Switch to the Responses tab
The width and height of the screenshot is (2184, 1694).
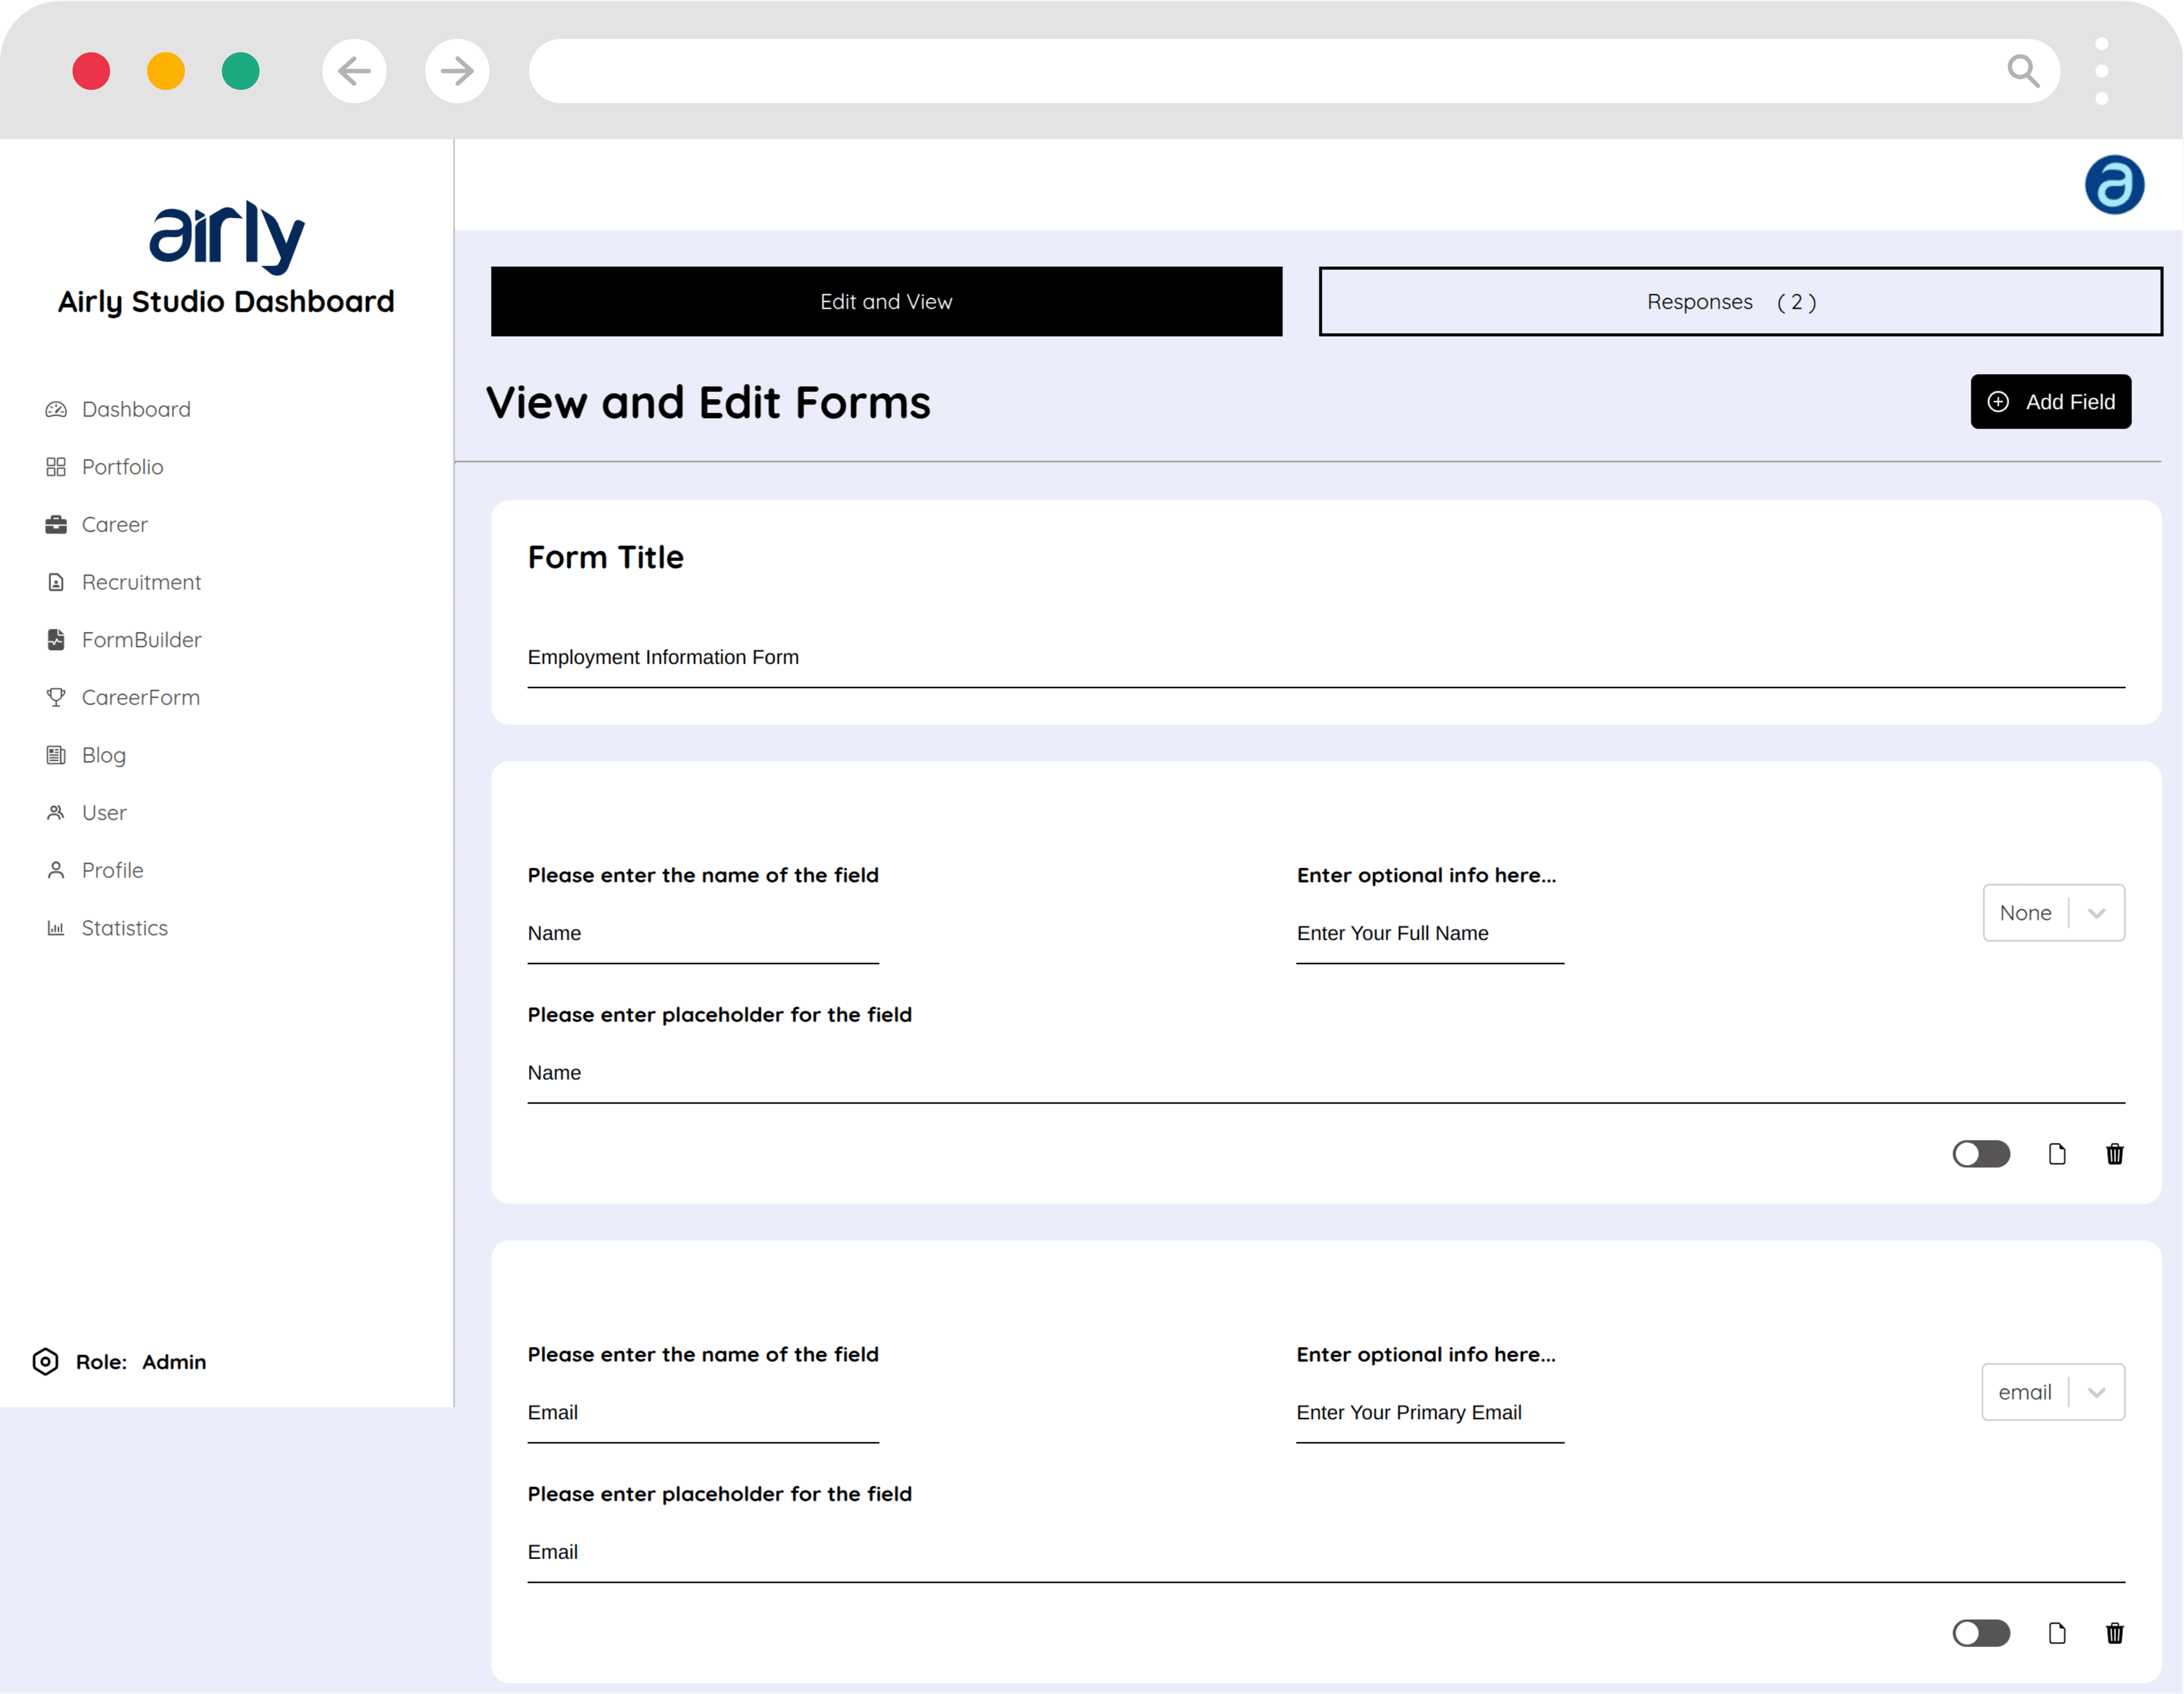[1739, 301]
